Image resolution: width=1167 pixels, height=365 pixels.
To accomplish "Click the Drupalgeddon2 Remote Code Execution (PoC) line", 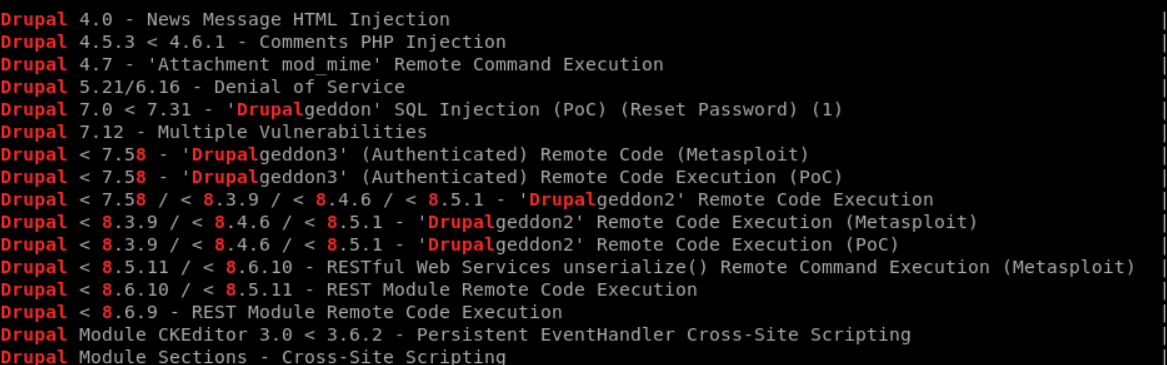I will [450, 245].
